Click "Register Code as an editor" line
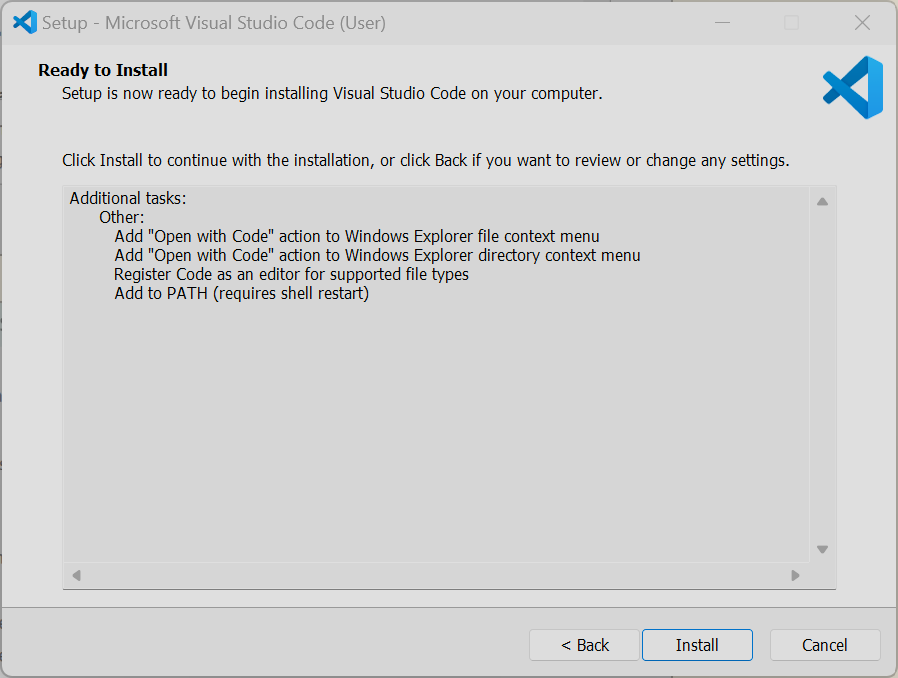Screen dimensions: 898x678 291,274
